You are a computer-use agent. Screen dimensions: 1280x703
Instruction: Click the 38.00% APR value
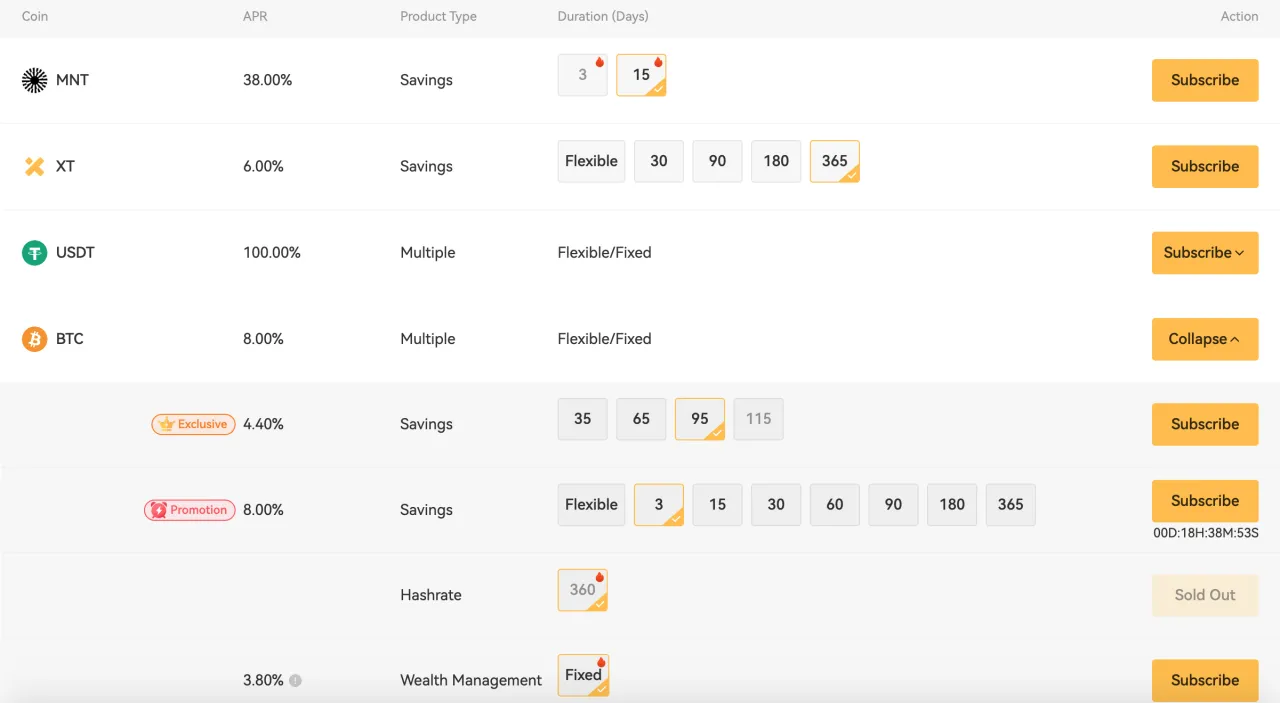pos(267,80)
